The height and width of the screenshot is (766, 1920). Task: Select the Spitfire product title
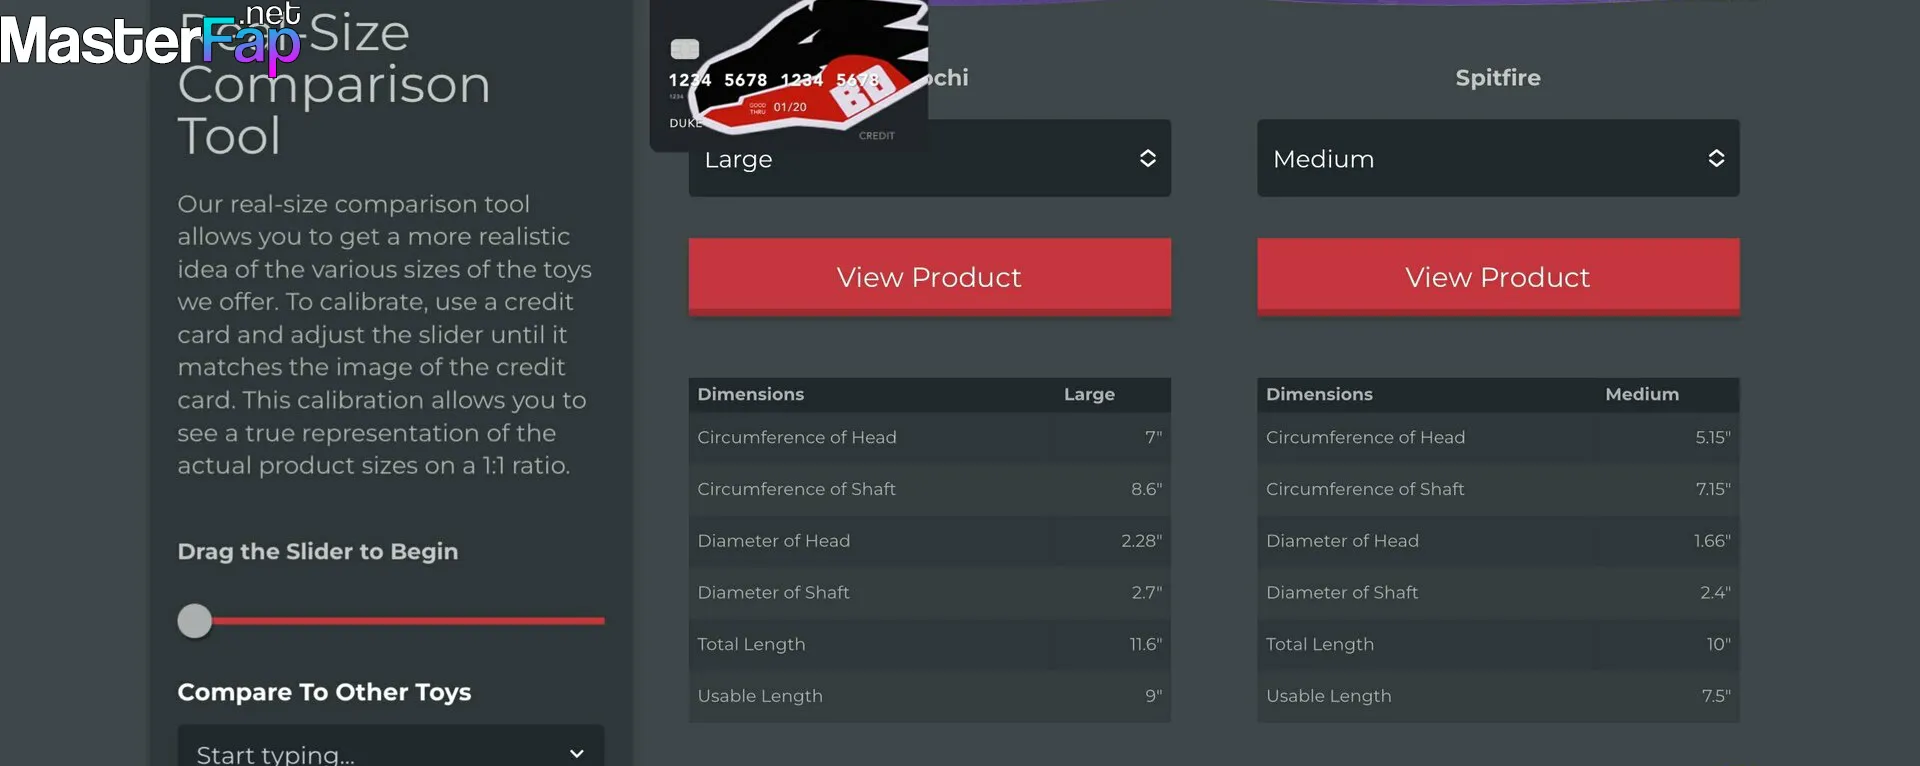pos(1498,77)
